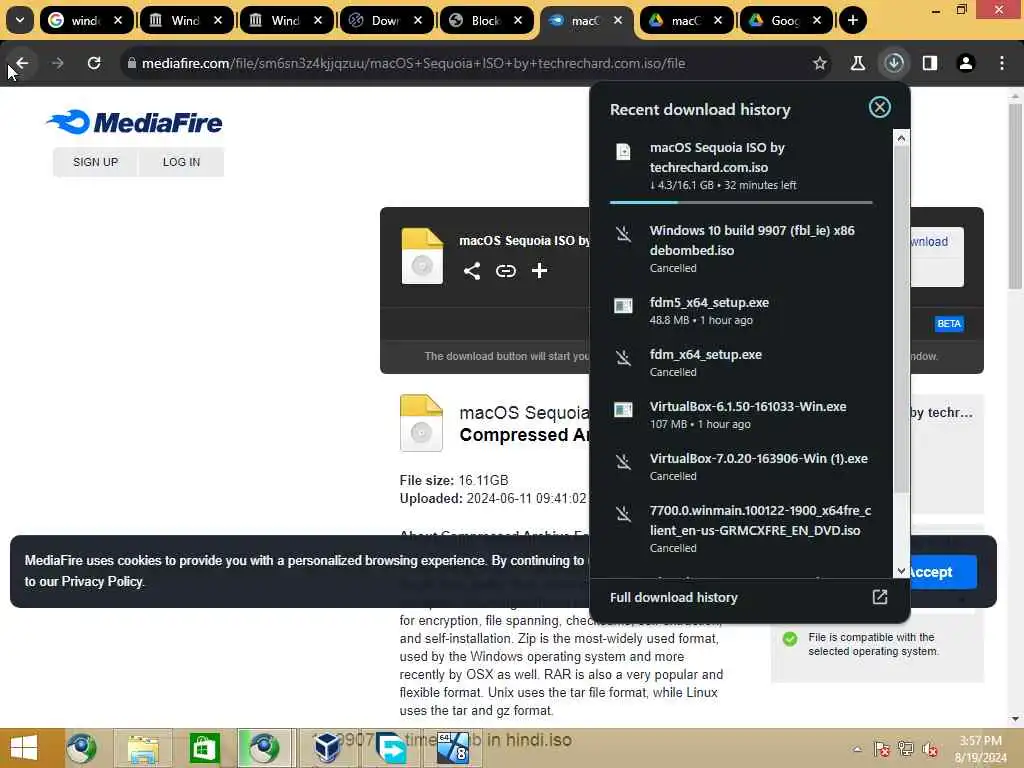Open the tab search dropdown arrow
Image resolution: width=1024 pixels, height=768 pixels.
pos(20,20)
